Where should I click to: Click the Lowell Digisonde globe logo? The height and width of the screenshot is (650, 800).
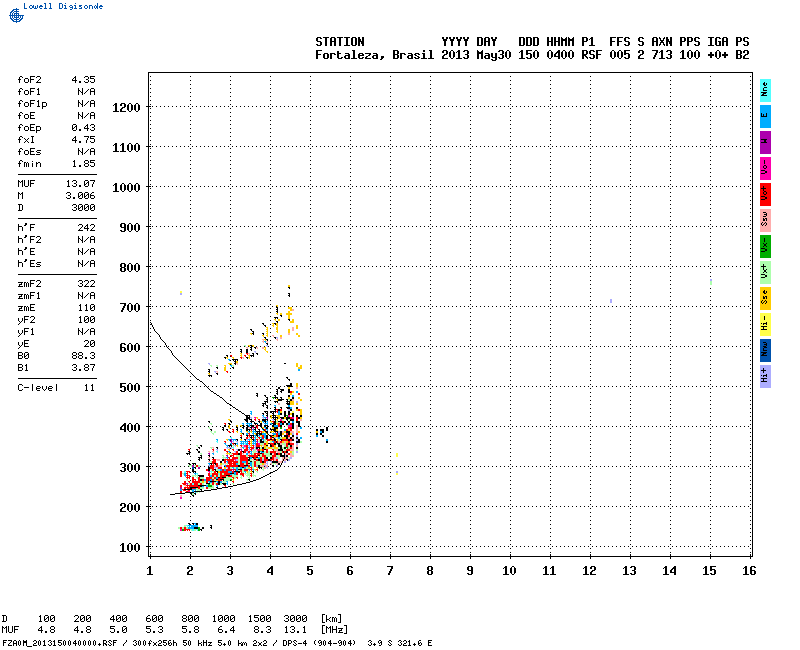(x=16, y=16)
